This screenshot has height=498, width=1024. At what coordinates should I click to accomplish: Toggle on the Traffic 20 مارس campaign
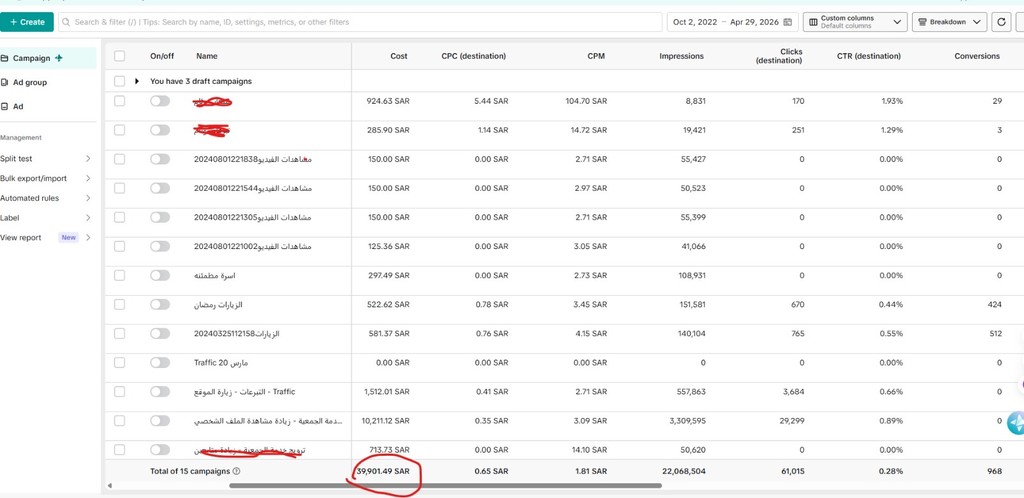160,362
